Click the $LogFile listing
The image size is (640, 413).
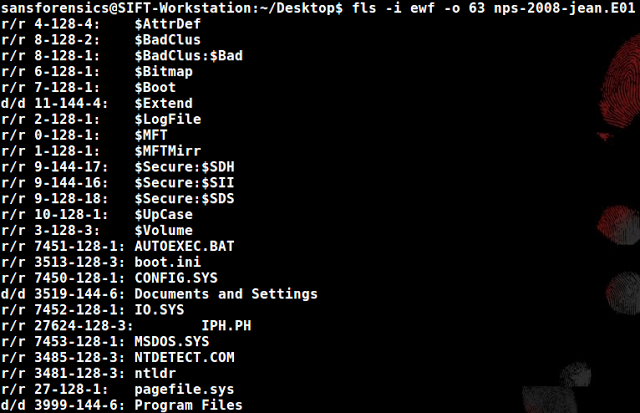click(168, 119)
